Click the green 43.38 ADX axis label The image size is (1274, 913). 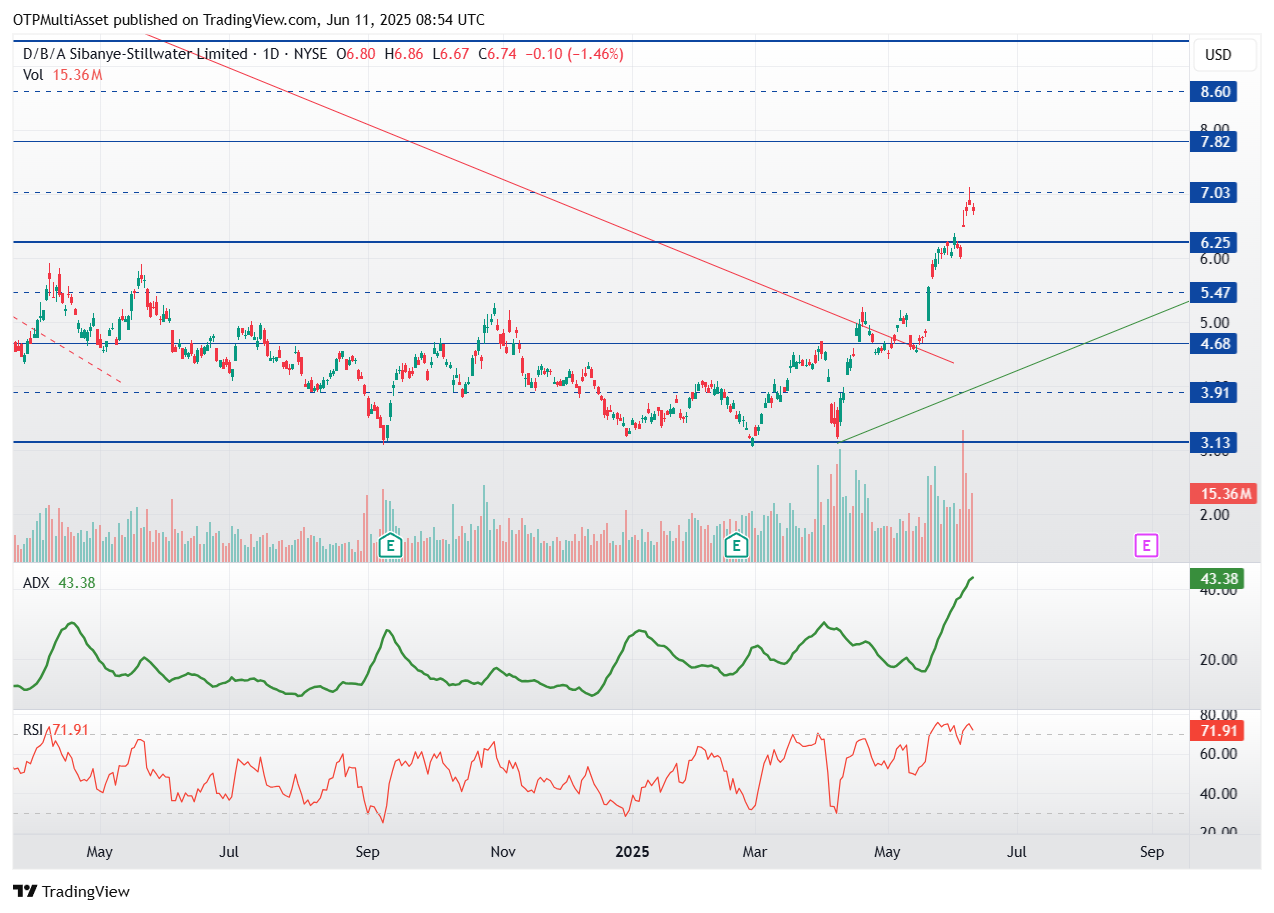pyautogui.click(x=1215, y=579)
